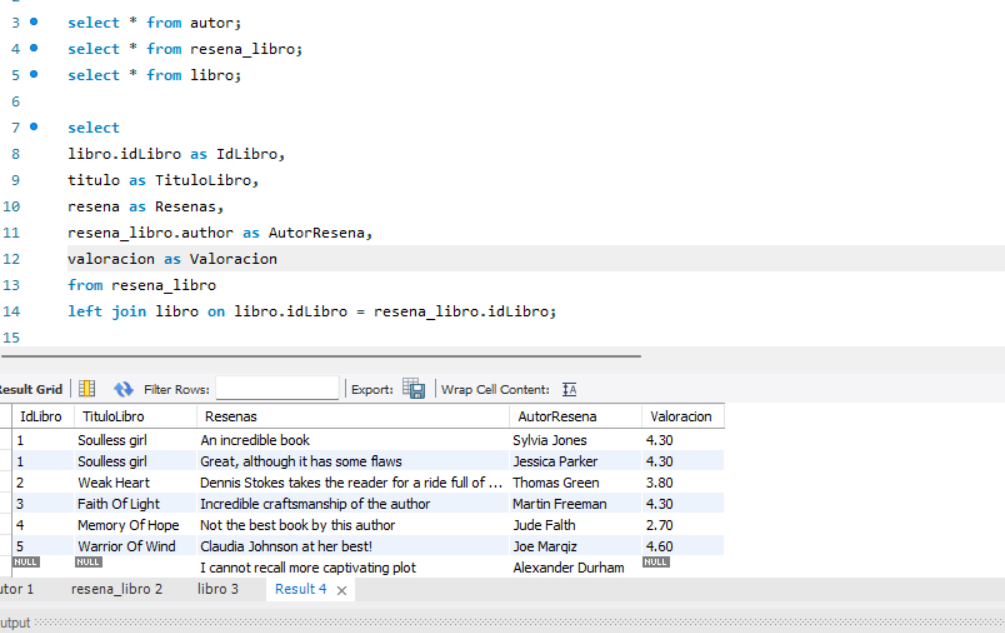1005x633 pixels.
Task: Select the Result 4 tab
Action: (300, 589)
